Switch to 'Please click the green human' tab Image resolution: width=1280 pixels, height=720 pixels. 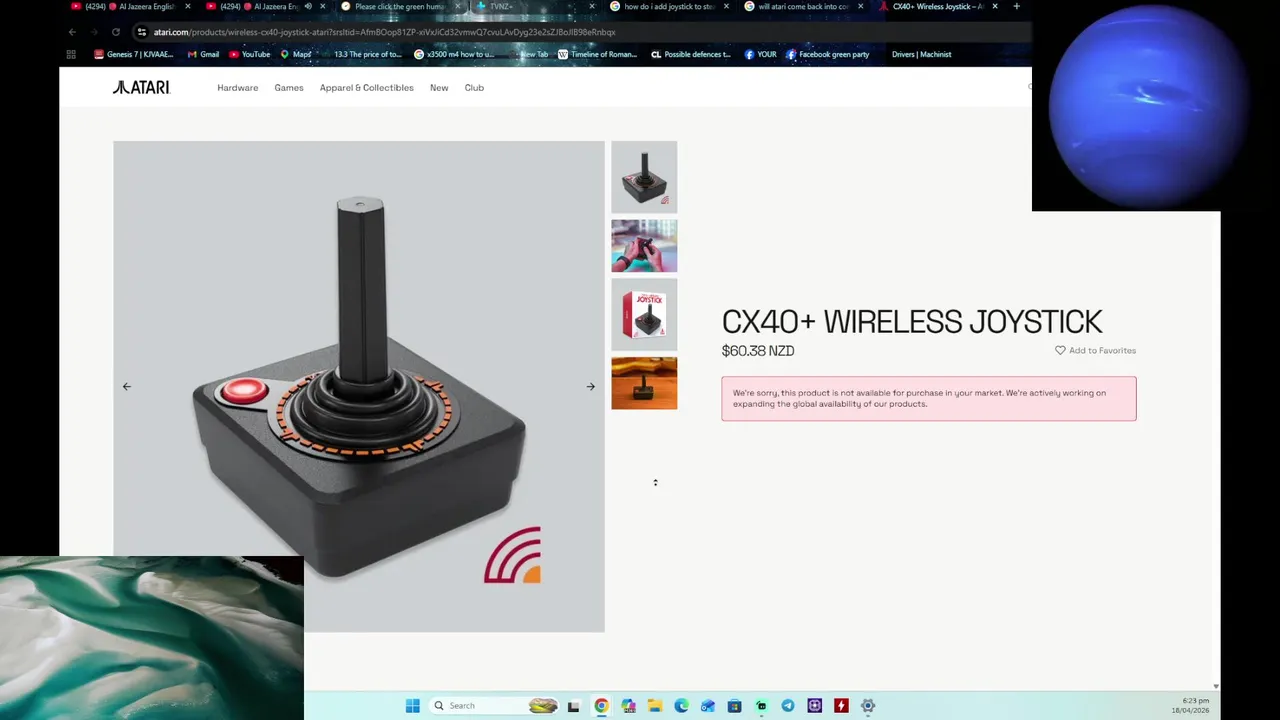point(400,6)
